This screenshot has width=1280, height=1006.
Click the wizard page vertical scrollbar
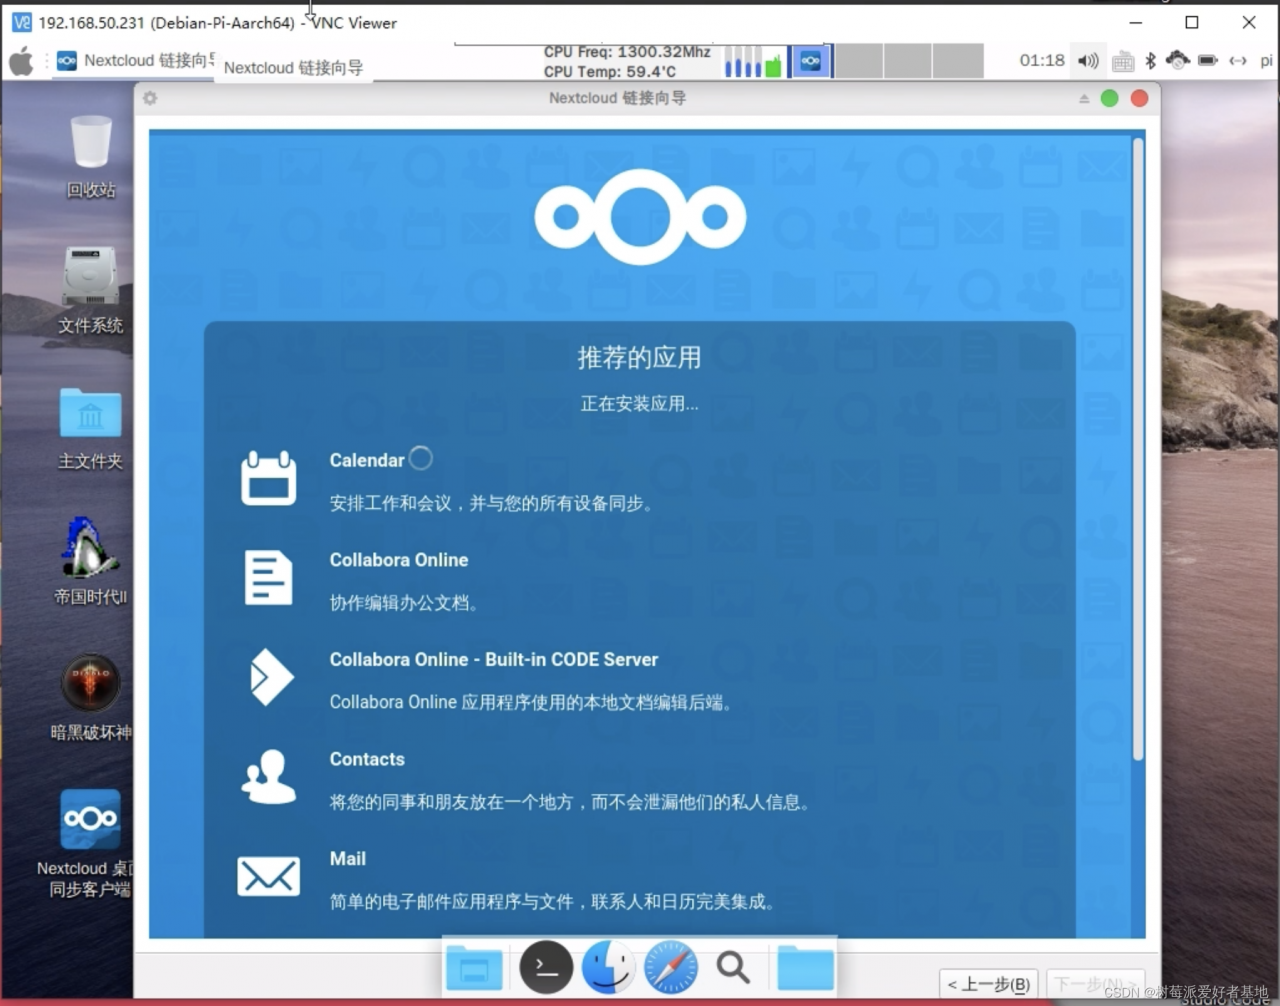coord(1138,450)
